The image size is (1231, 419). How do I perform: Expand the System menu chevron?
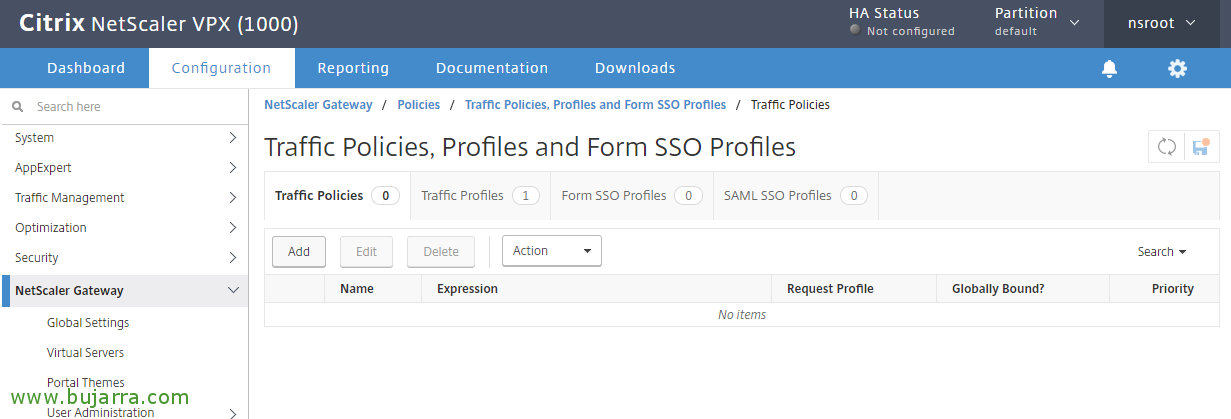pos(233,138)
